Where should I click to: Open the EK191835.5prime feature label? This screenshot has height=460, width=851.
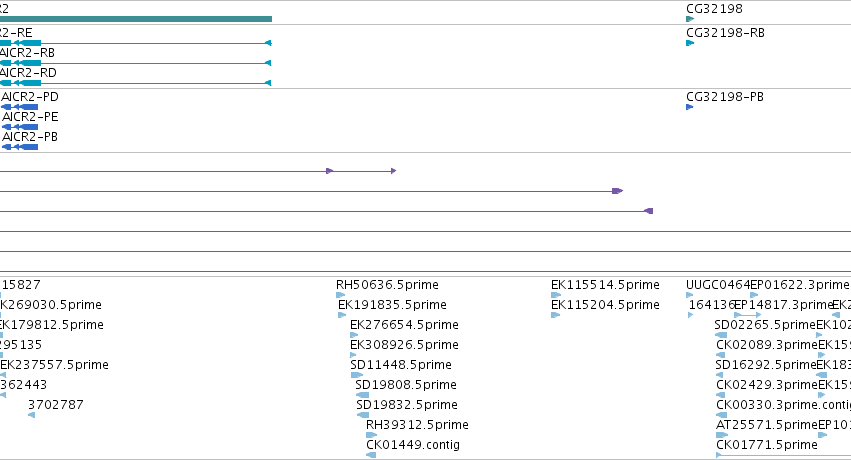coord(392,305)
